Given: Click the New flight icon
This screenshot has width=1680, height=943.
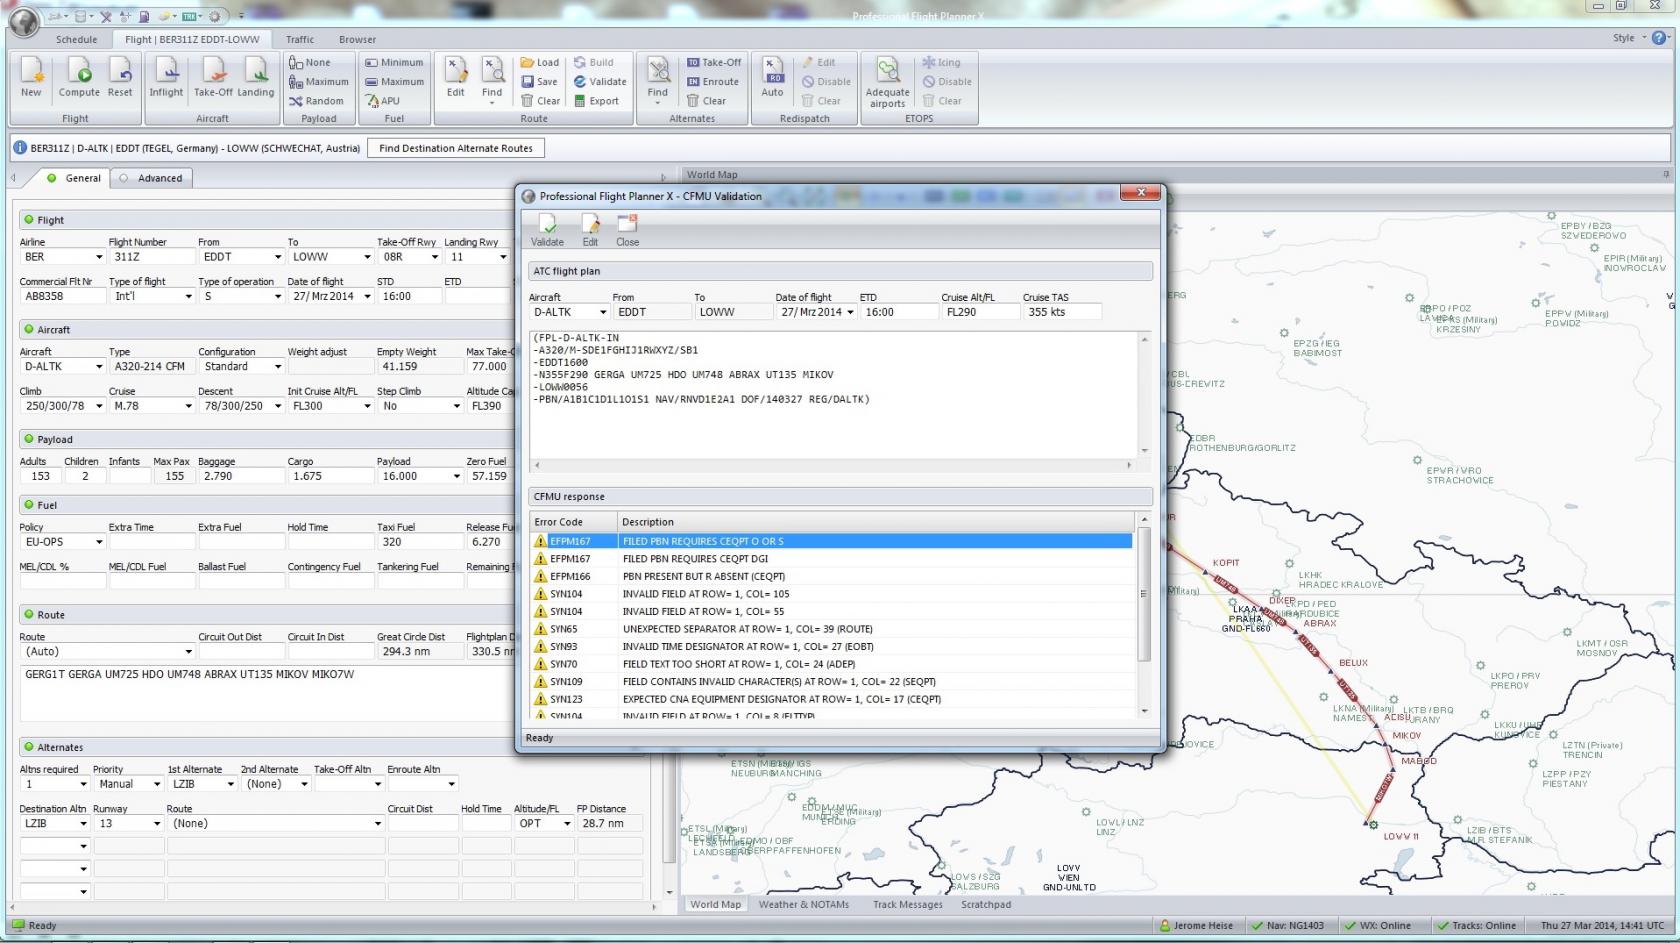Looking at the screenshot, I should point(31,77).
